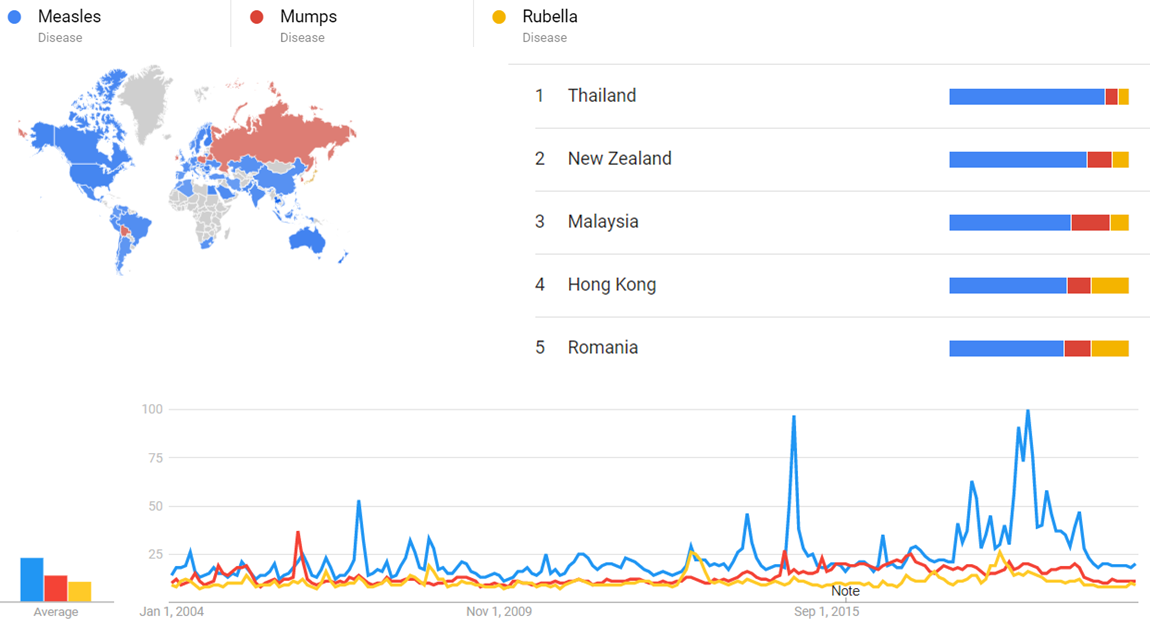Select Romania from the ranked regions
Image resolution: width=1150 pixels, height=622 pixels.
(x=602, y=348)
